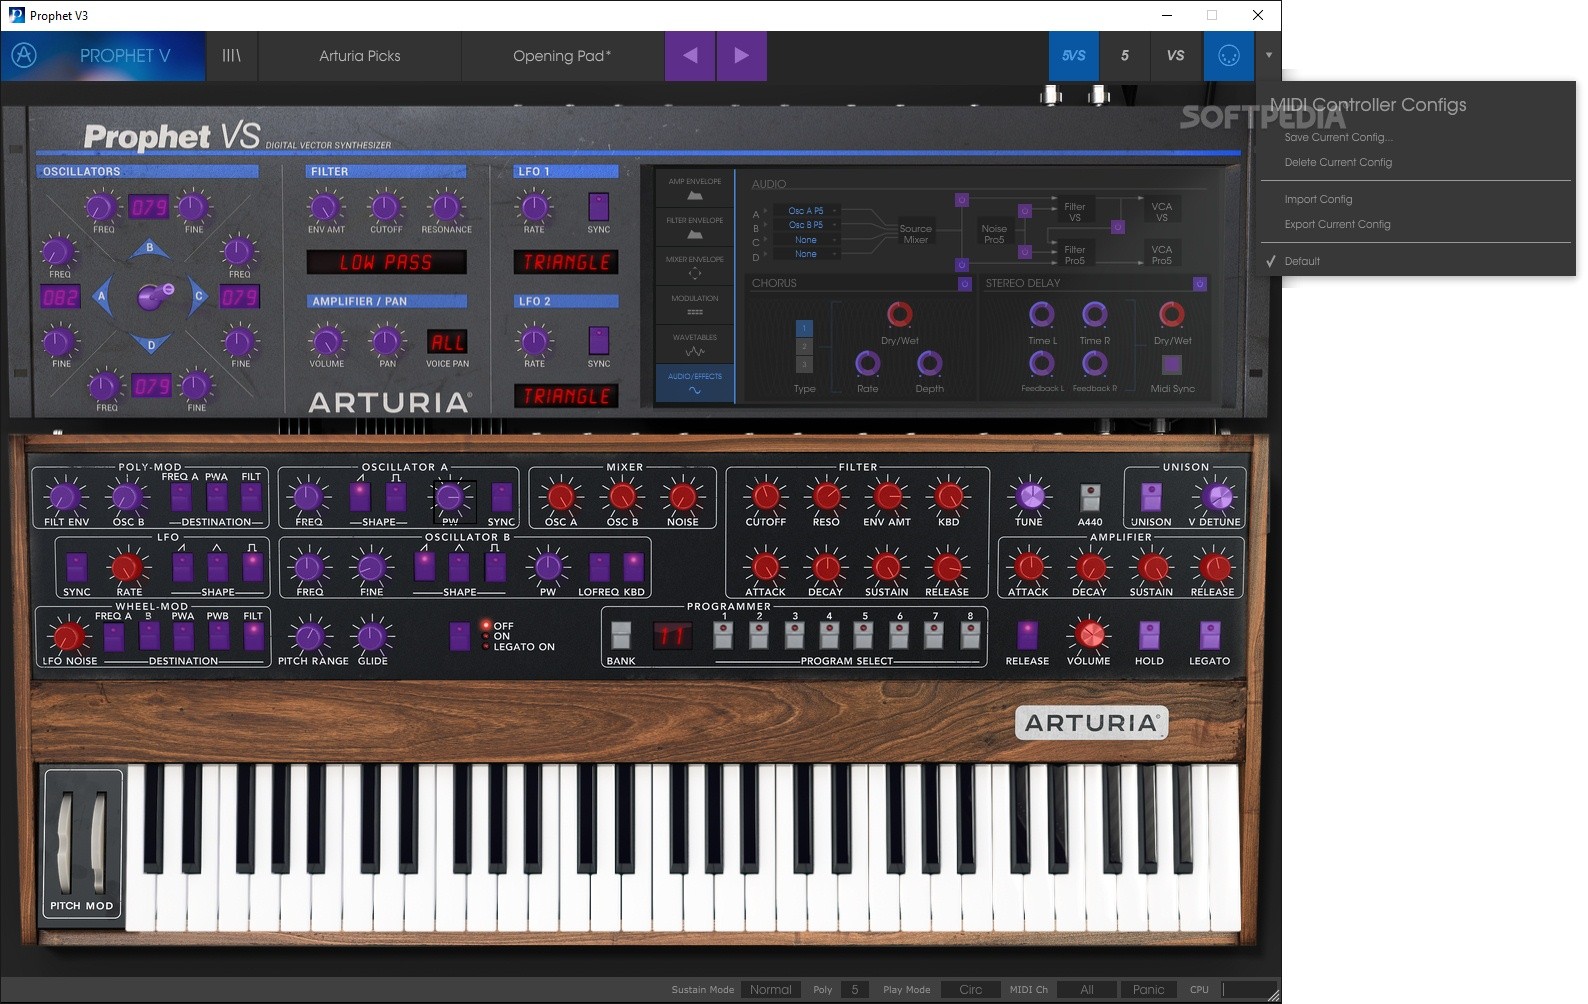Toggle the Stereo Delay power button
Viewport: 1588px width, 1004px height.
[1199, 284]
